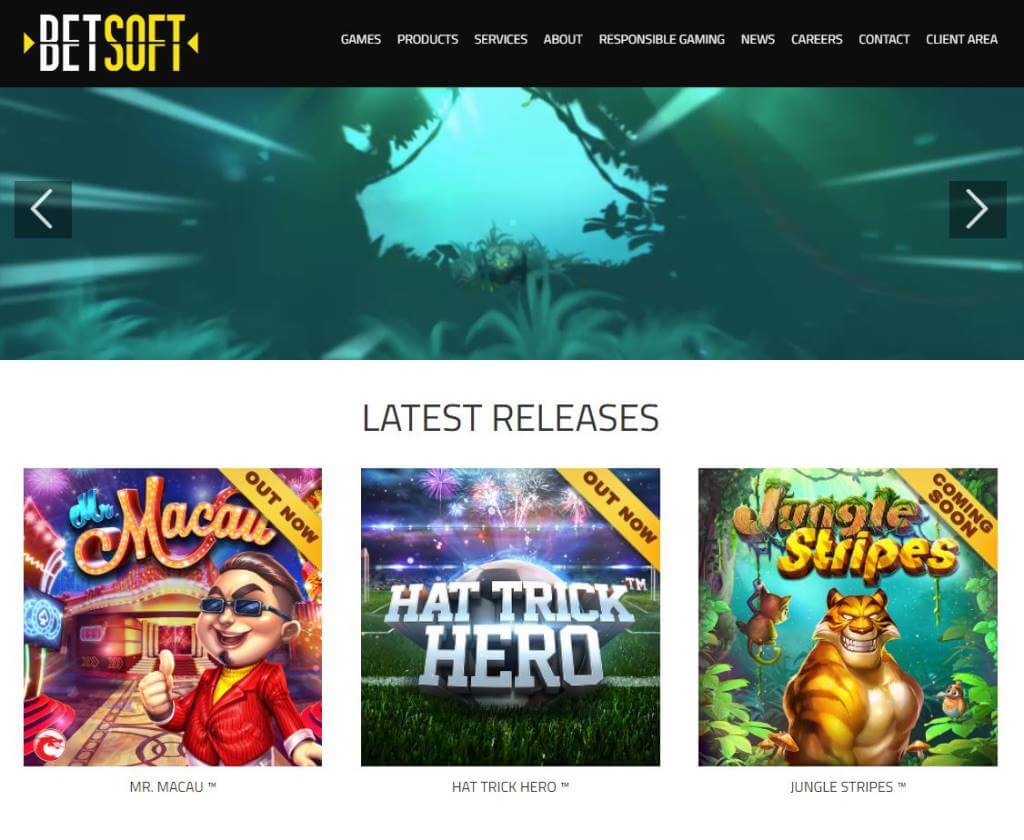
Task: Click the Betsoft logo
Action: pos(110,43)
